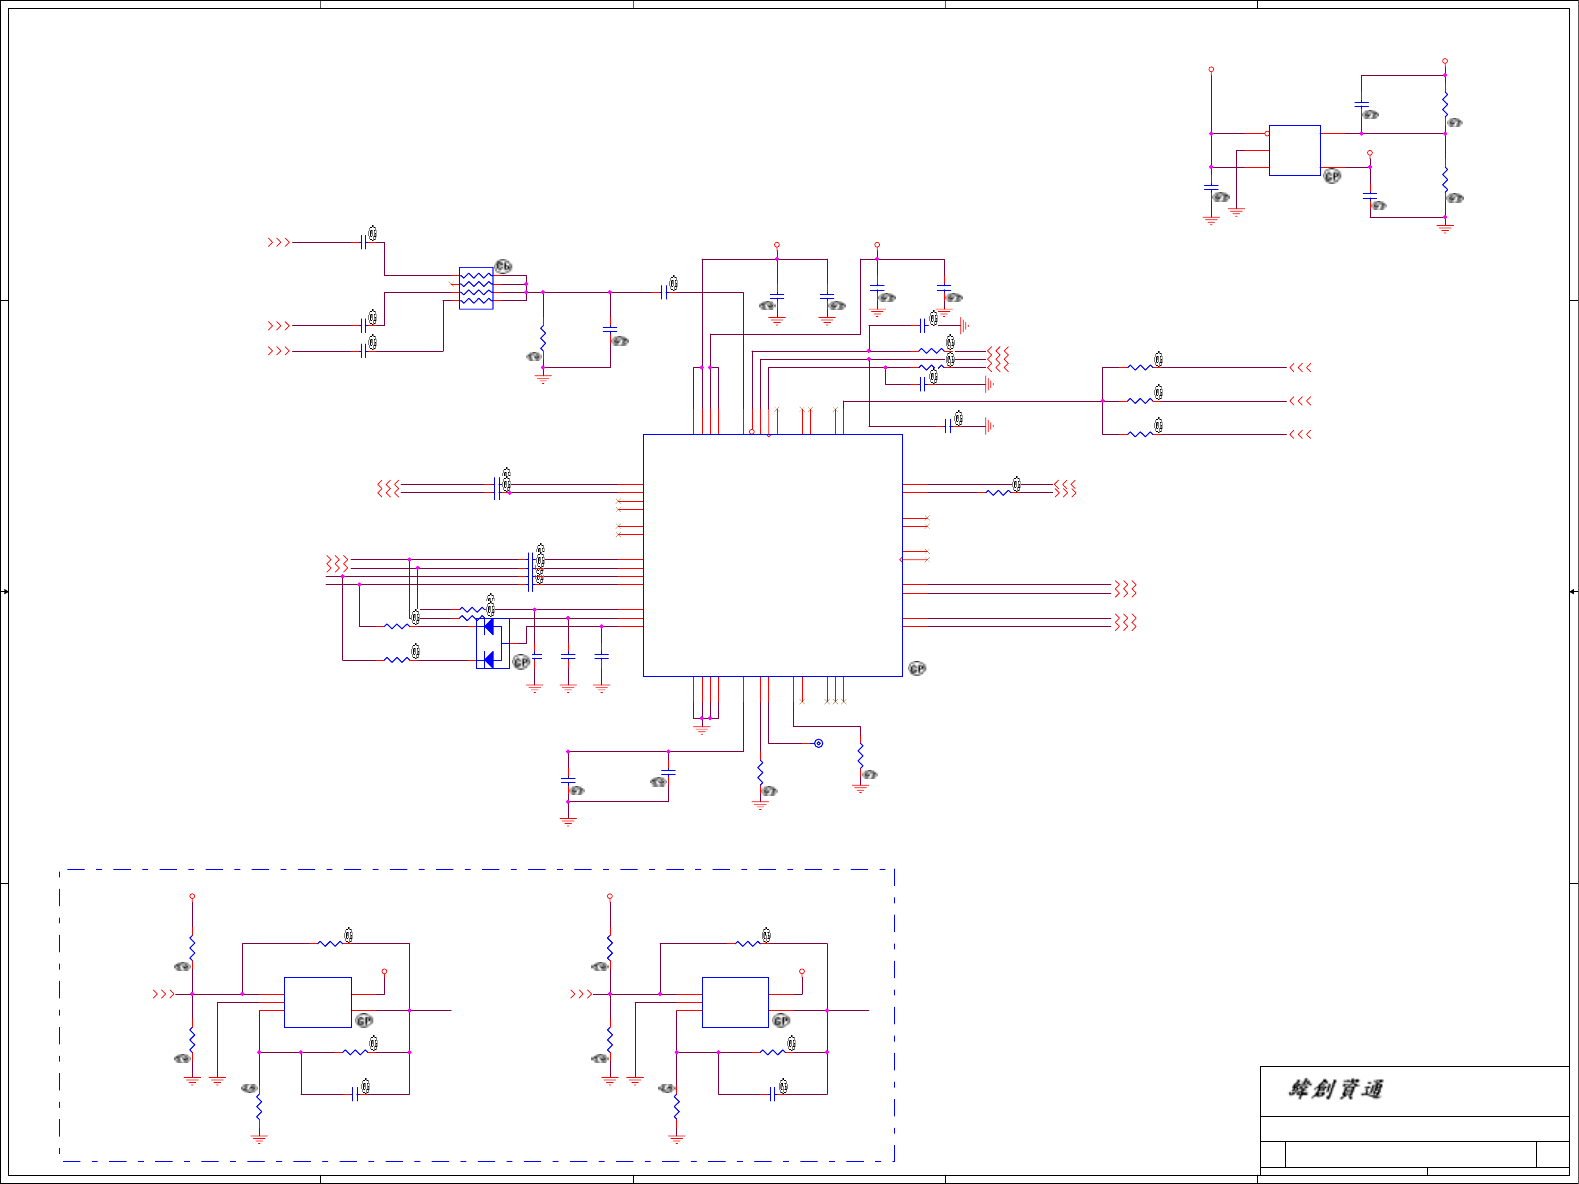
Task: Click the CP marker beside the diode package
Action: [521, 662]
